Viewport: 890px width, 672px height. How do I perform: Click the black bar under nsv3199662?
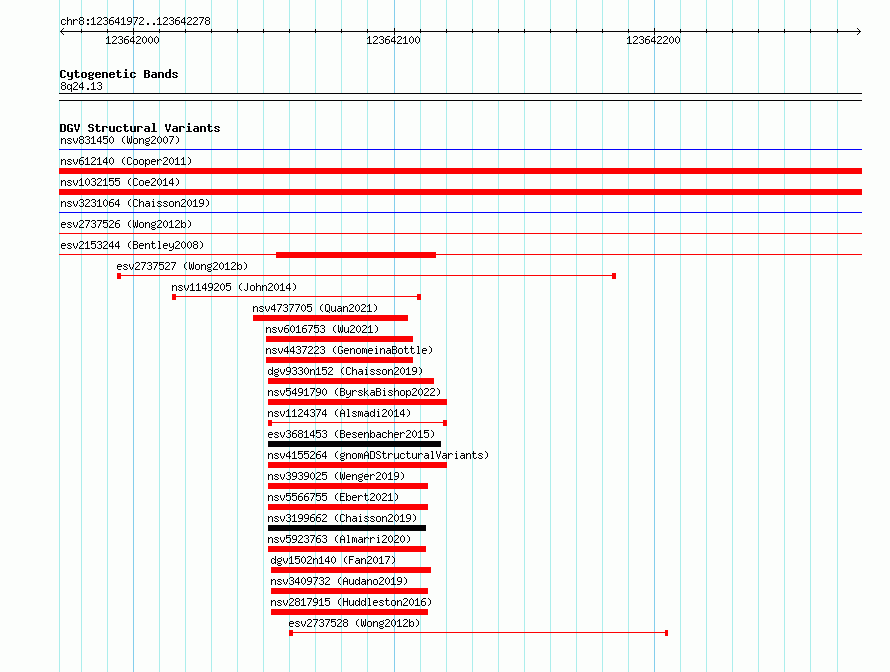(x=347, y=528)
